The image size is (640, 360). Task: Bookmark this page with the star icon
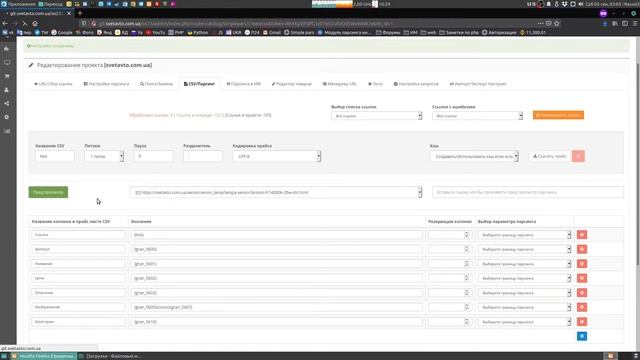point(557,23)
